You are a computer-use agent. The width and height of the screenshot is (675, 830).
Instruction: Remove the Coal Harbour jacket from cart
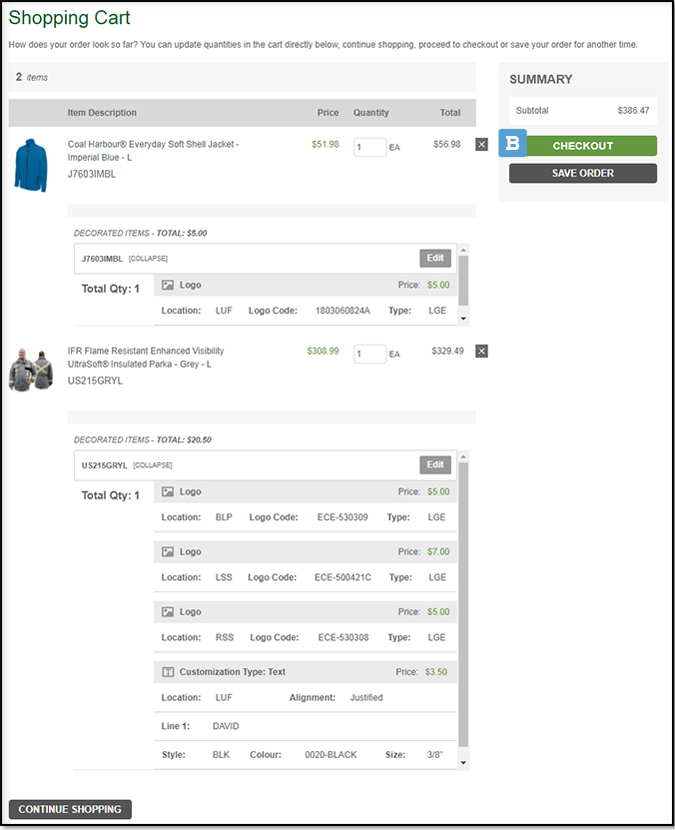(x=481, y=145)
